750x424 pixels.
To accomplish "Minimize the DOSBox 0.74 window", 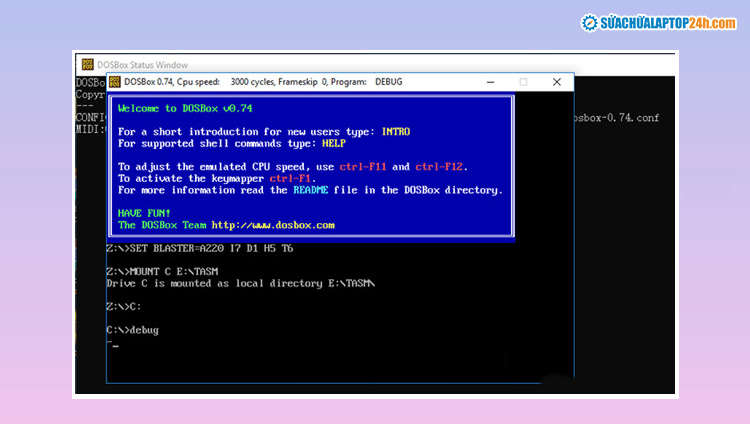I will pyautogui.click(x=489, y=81).
